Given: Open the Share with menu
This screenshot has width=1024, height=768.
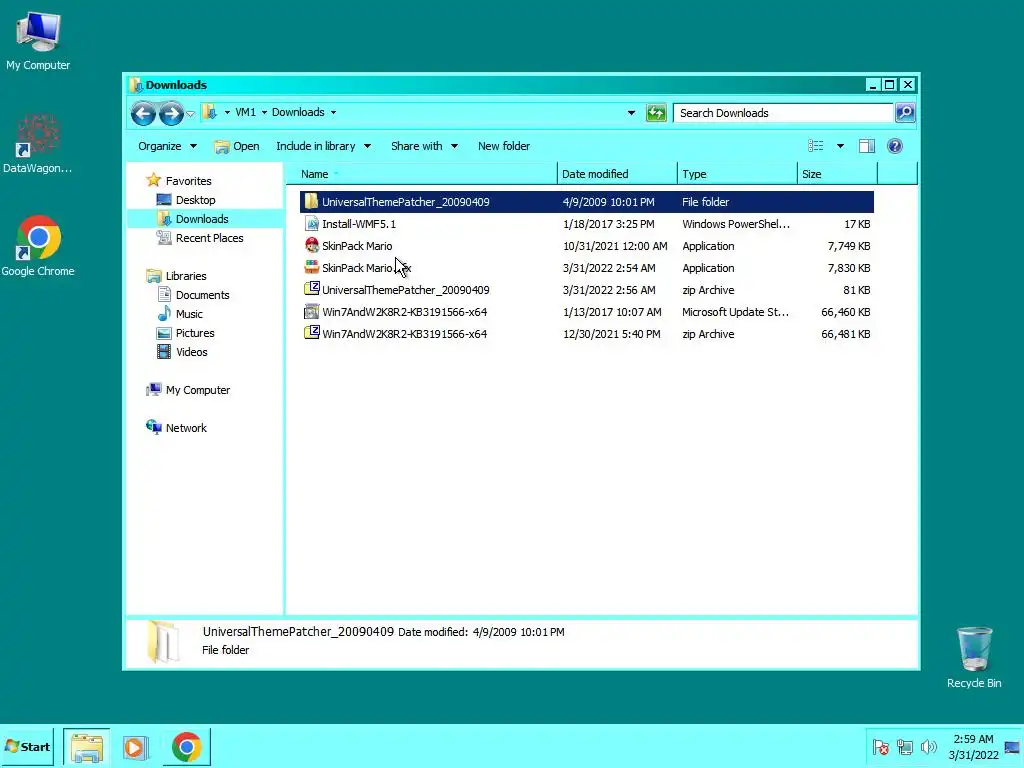Looking at the screenshot, I should click(424, 146).
